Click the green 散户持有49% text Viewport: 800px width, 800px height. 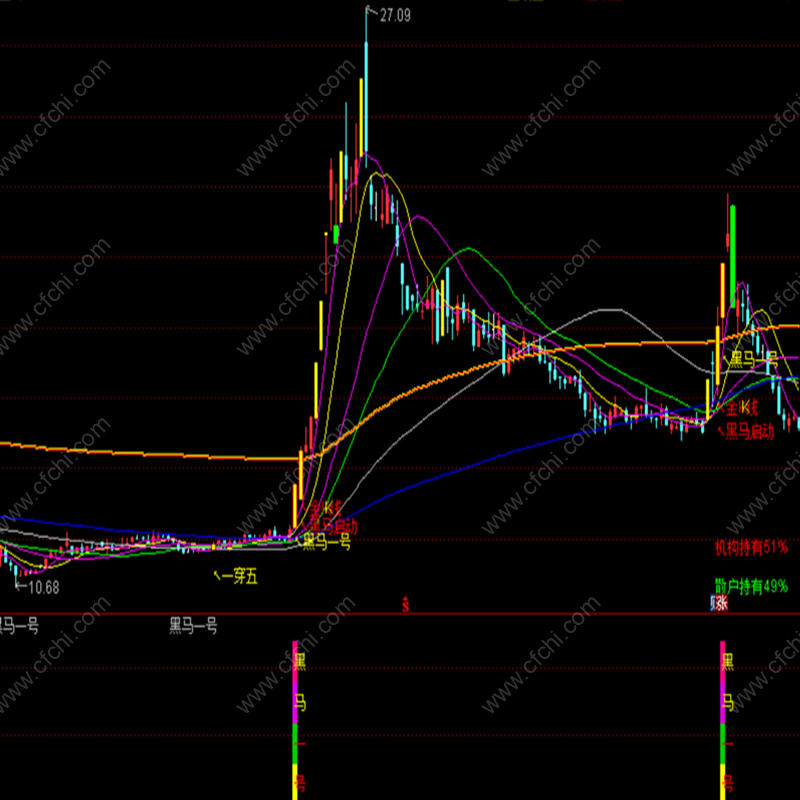(751, 587)
